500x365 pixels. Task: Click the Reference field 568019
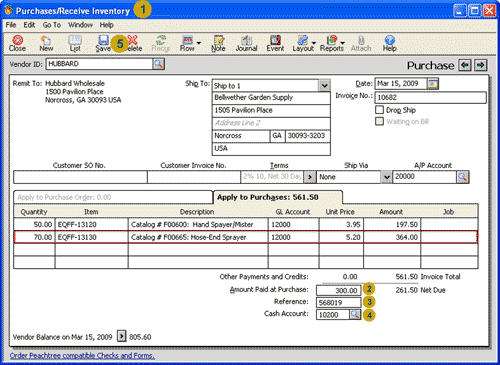tap(338, 302)
